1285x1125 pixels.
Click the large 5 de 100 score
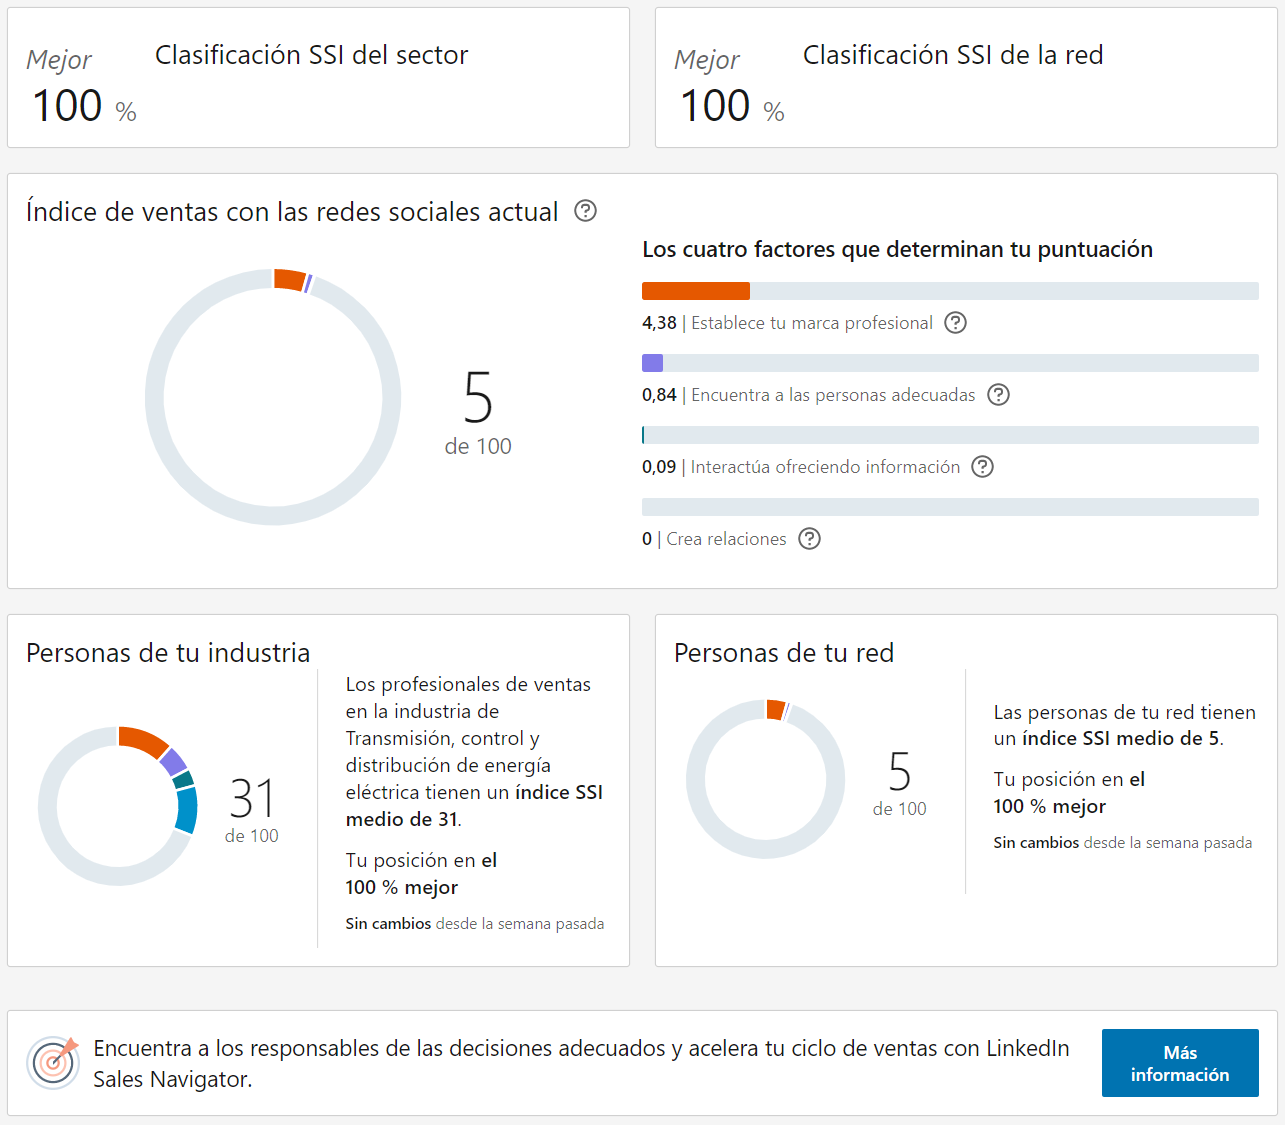click(x=478, y=412)
